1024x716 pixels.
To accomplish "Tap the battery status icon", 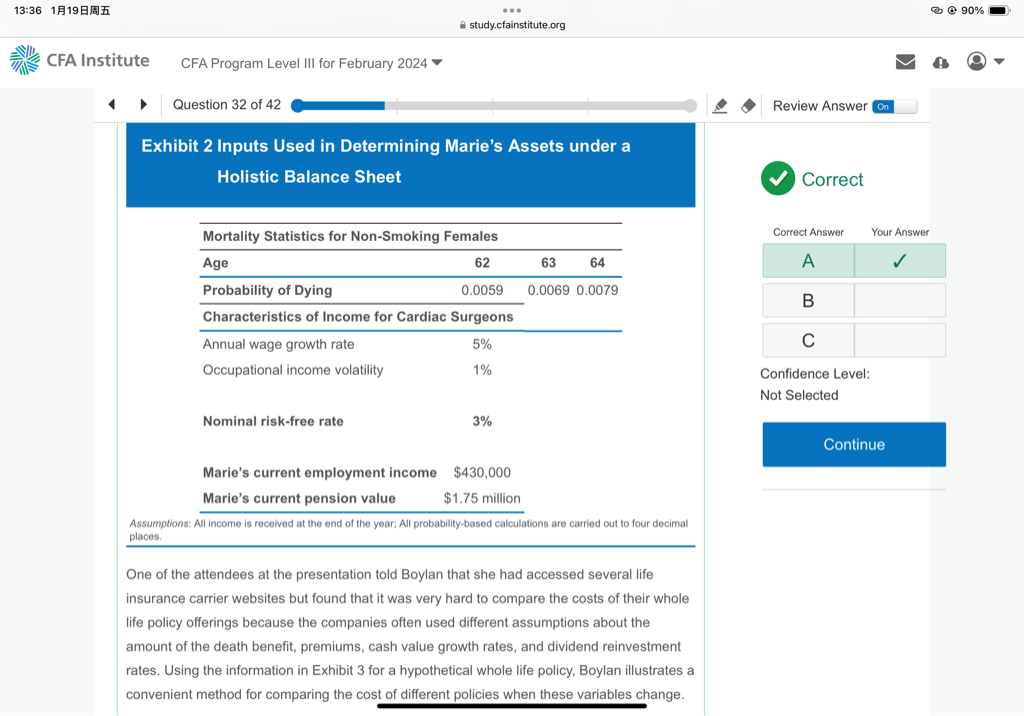I will click(x=1000, y=11).
